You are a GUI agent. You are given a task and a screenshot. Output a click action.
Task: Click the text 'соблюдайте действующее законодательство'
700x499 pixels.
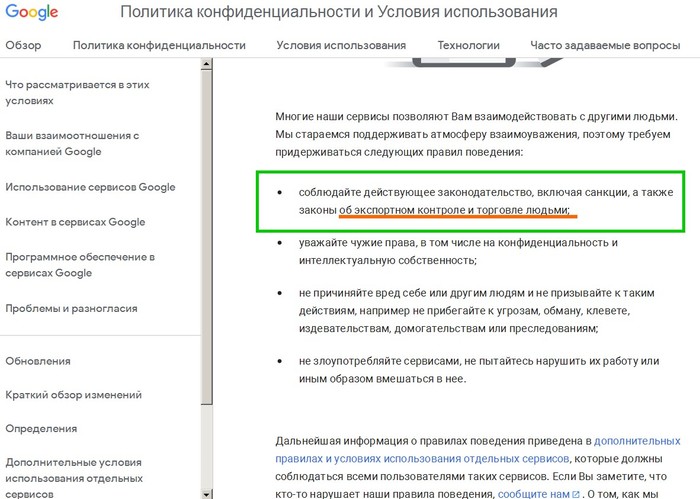pyautogui.click(x=415, y=192)
